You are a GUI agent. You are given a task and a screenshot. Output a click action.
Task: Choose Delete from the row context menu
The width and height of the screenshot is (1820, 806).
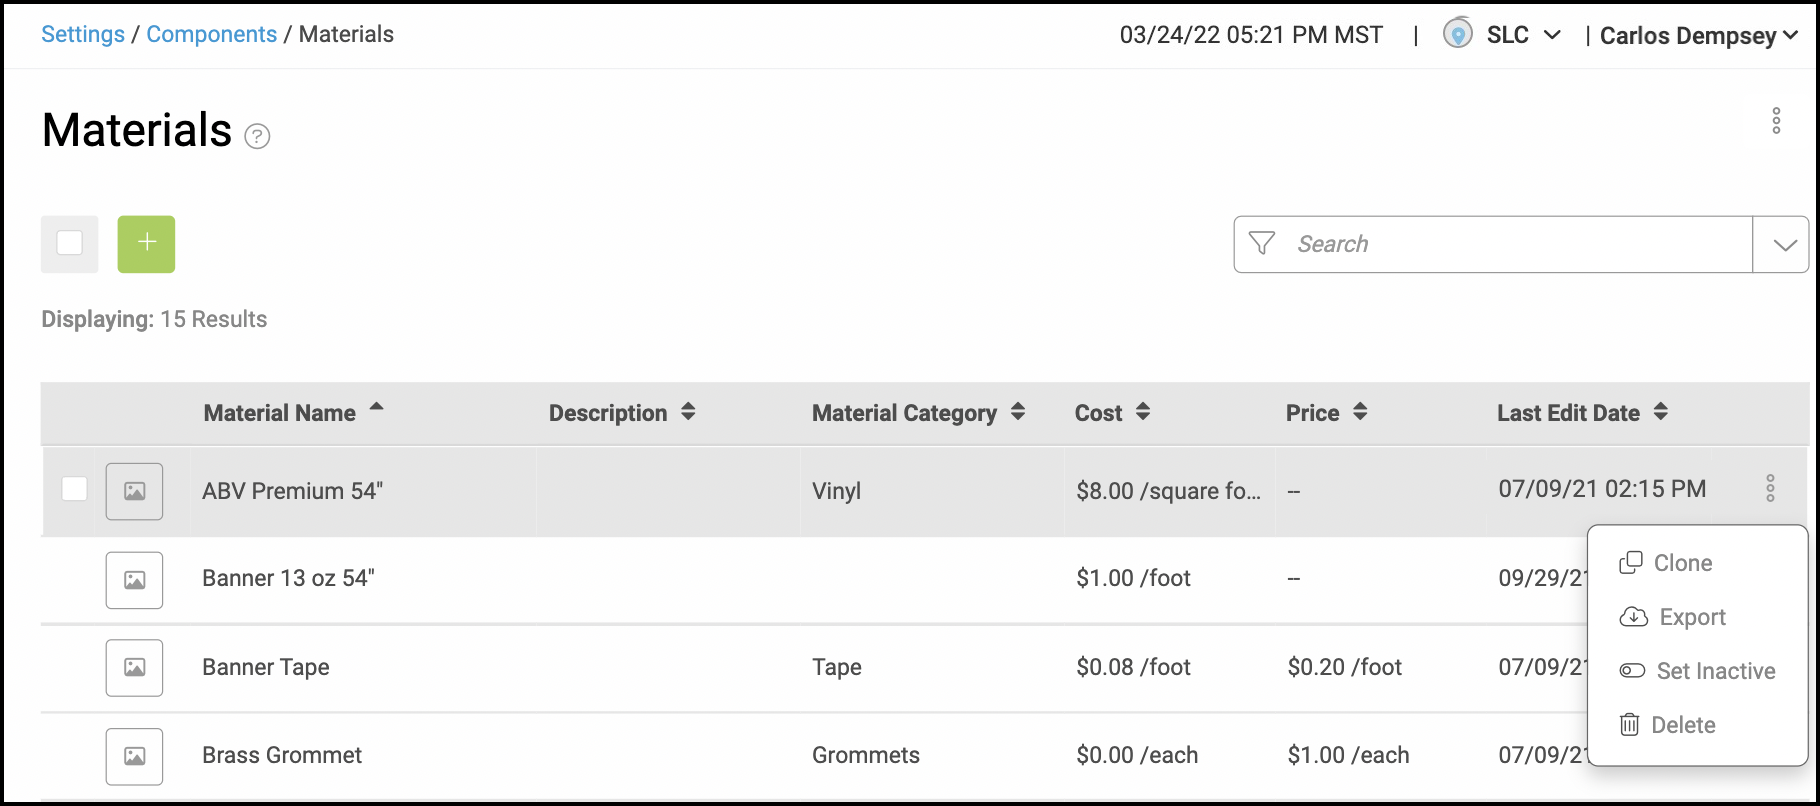1668,725
